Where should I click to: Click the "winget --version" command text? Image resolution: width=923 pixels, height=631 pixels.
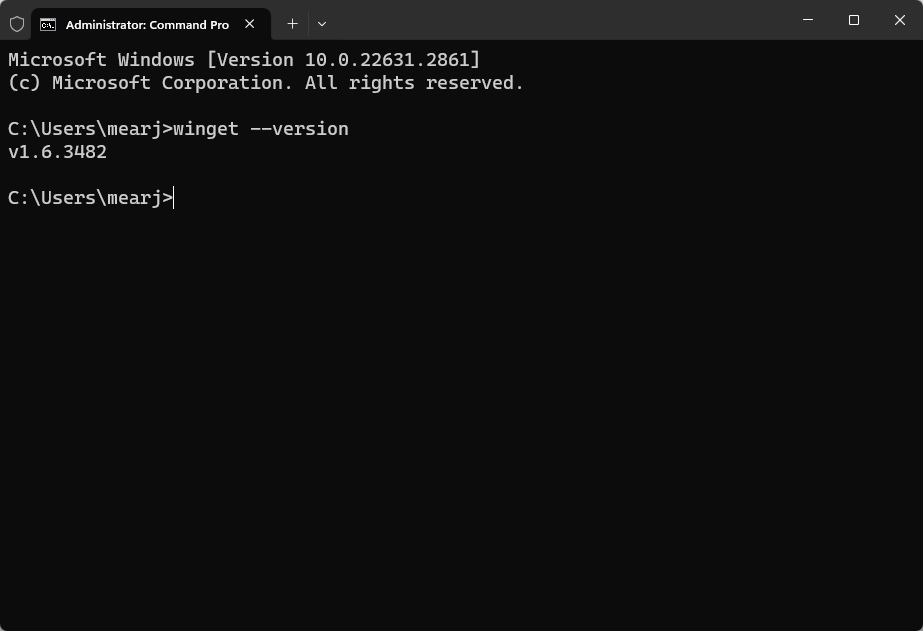click(x=260, y=129)
